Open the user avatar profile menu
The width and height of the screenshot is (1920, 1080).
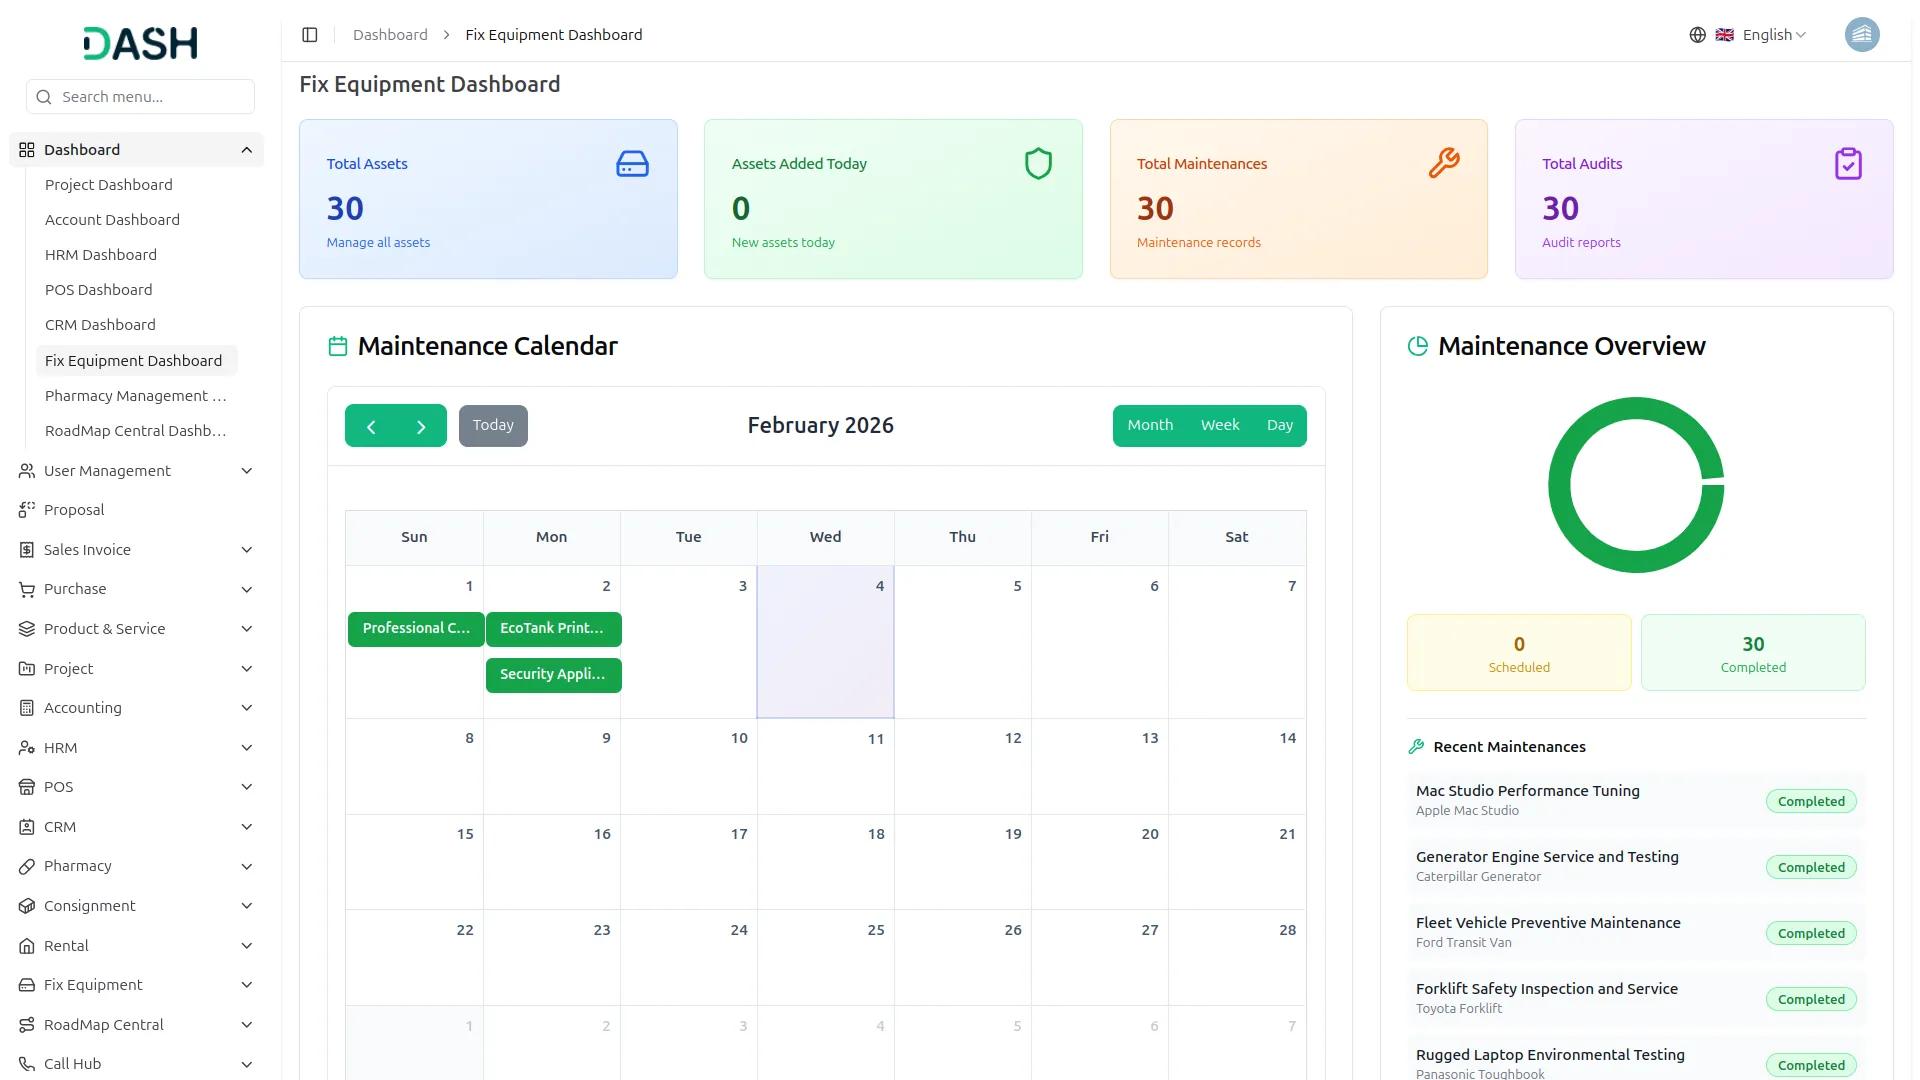(x=1861, y=35)
